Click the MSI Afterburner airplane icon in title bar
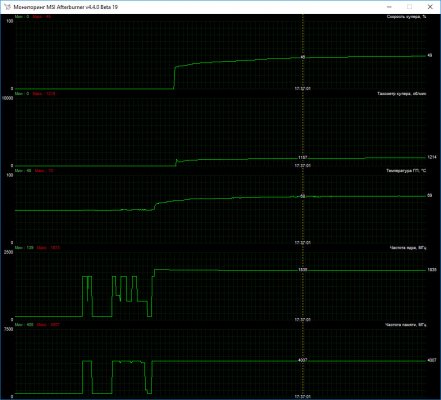This screenshot has width=441, height=400. tap(8, 7)
